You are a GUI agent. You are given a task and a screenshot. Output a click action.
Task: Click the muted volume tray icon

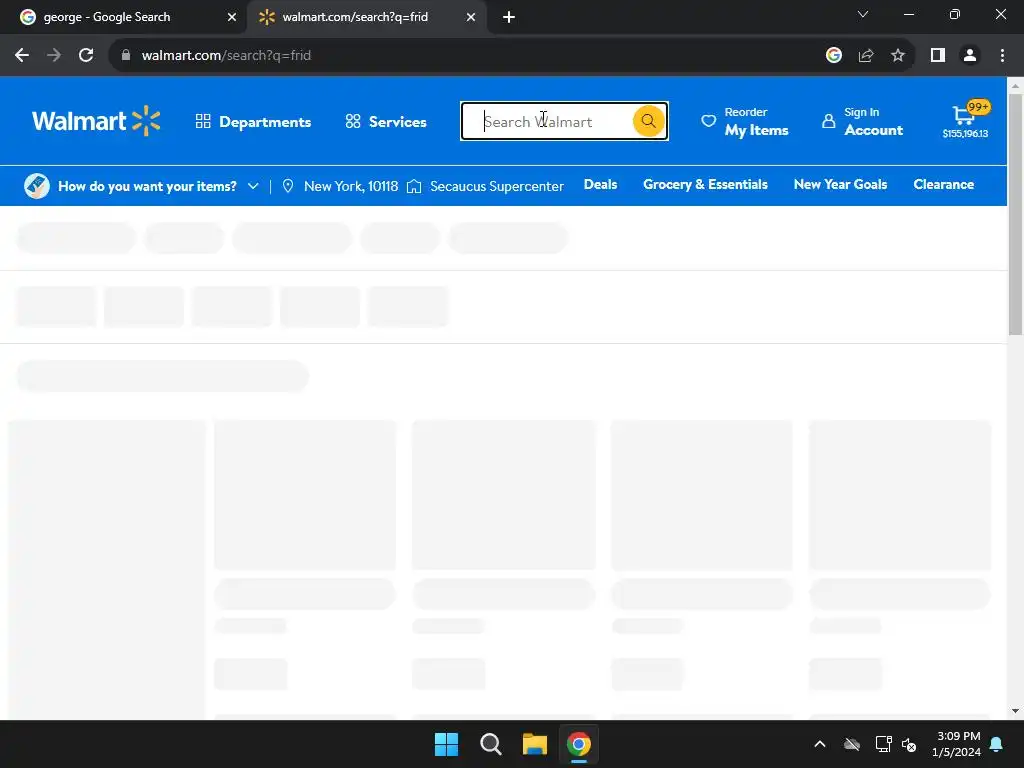click(x=909, y=744)
